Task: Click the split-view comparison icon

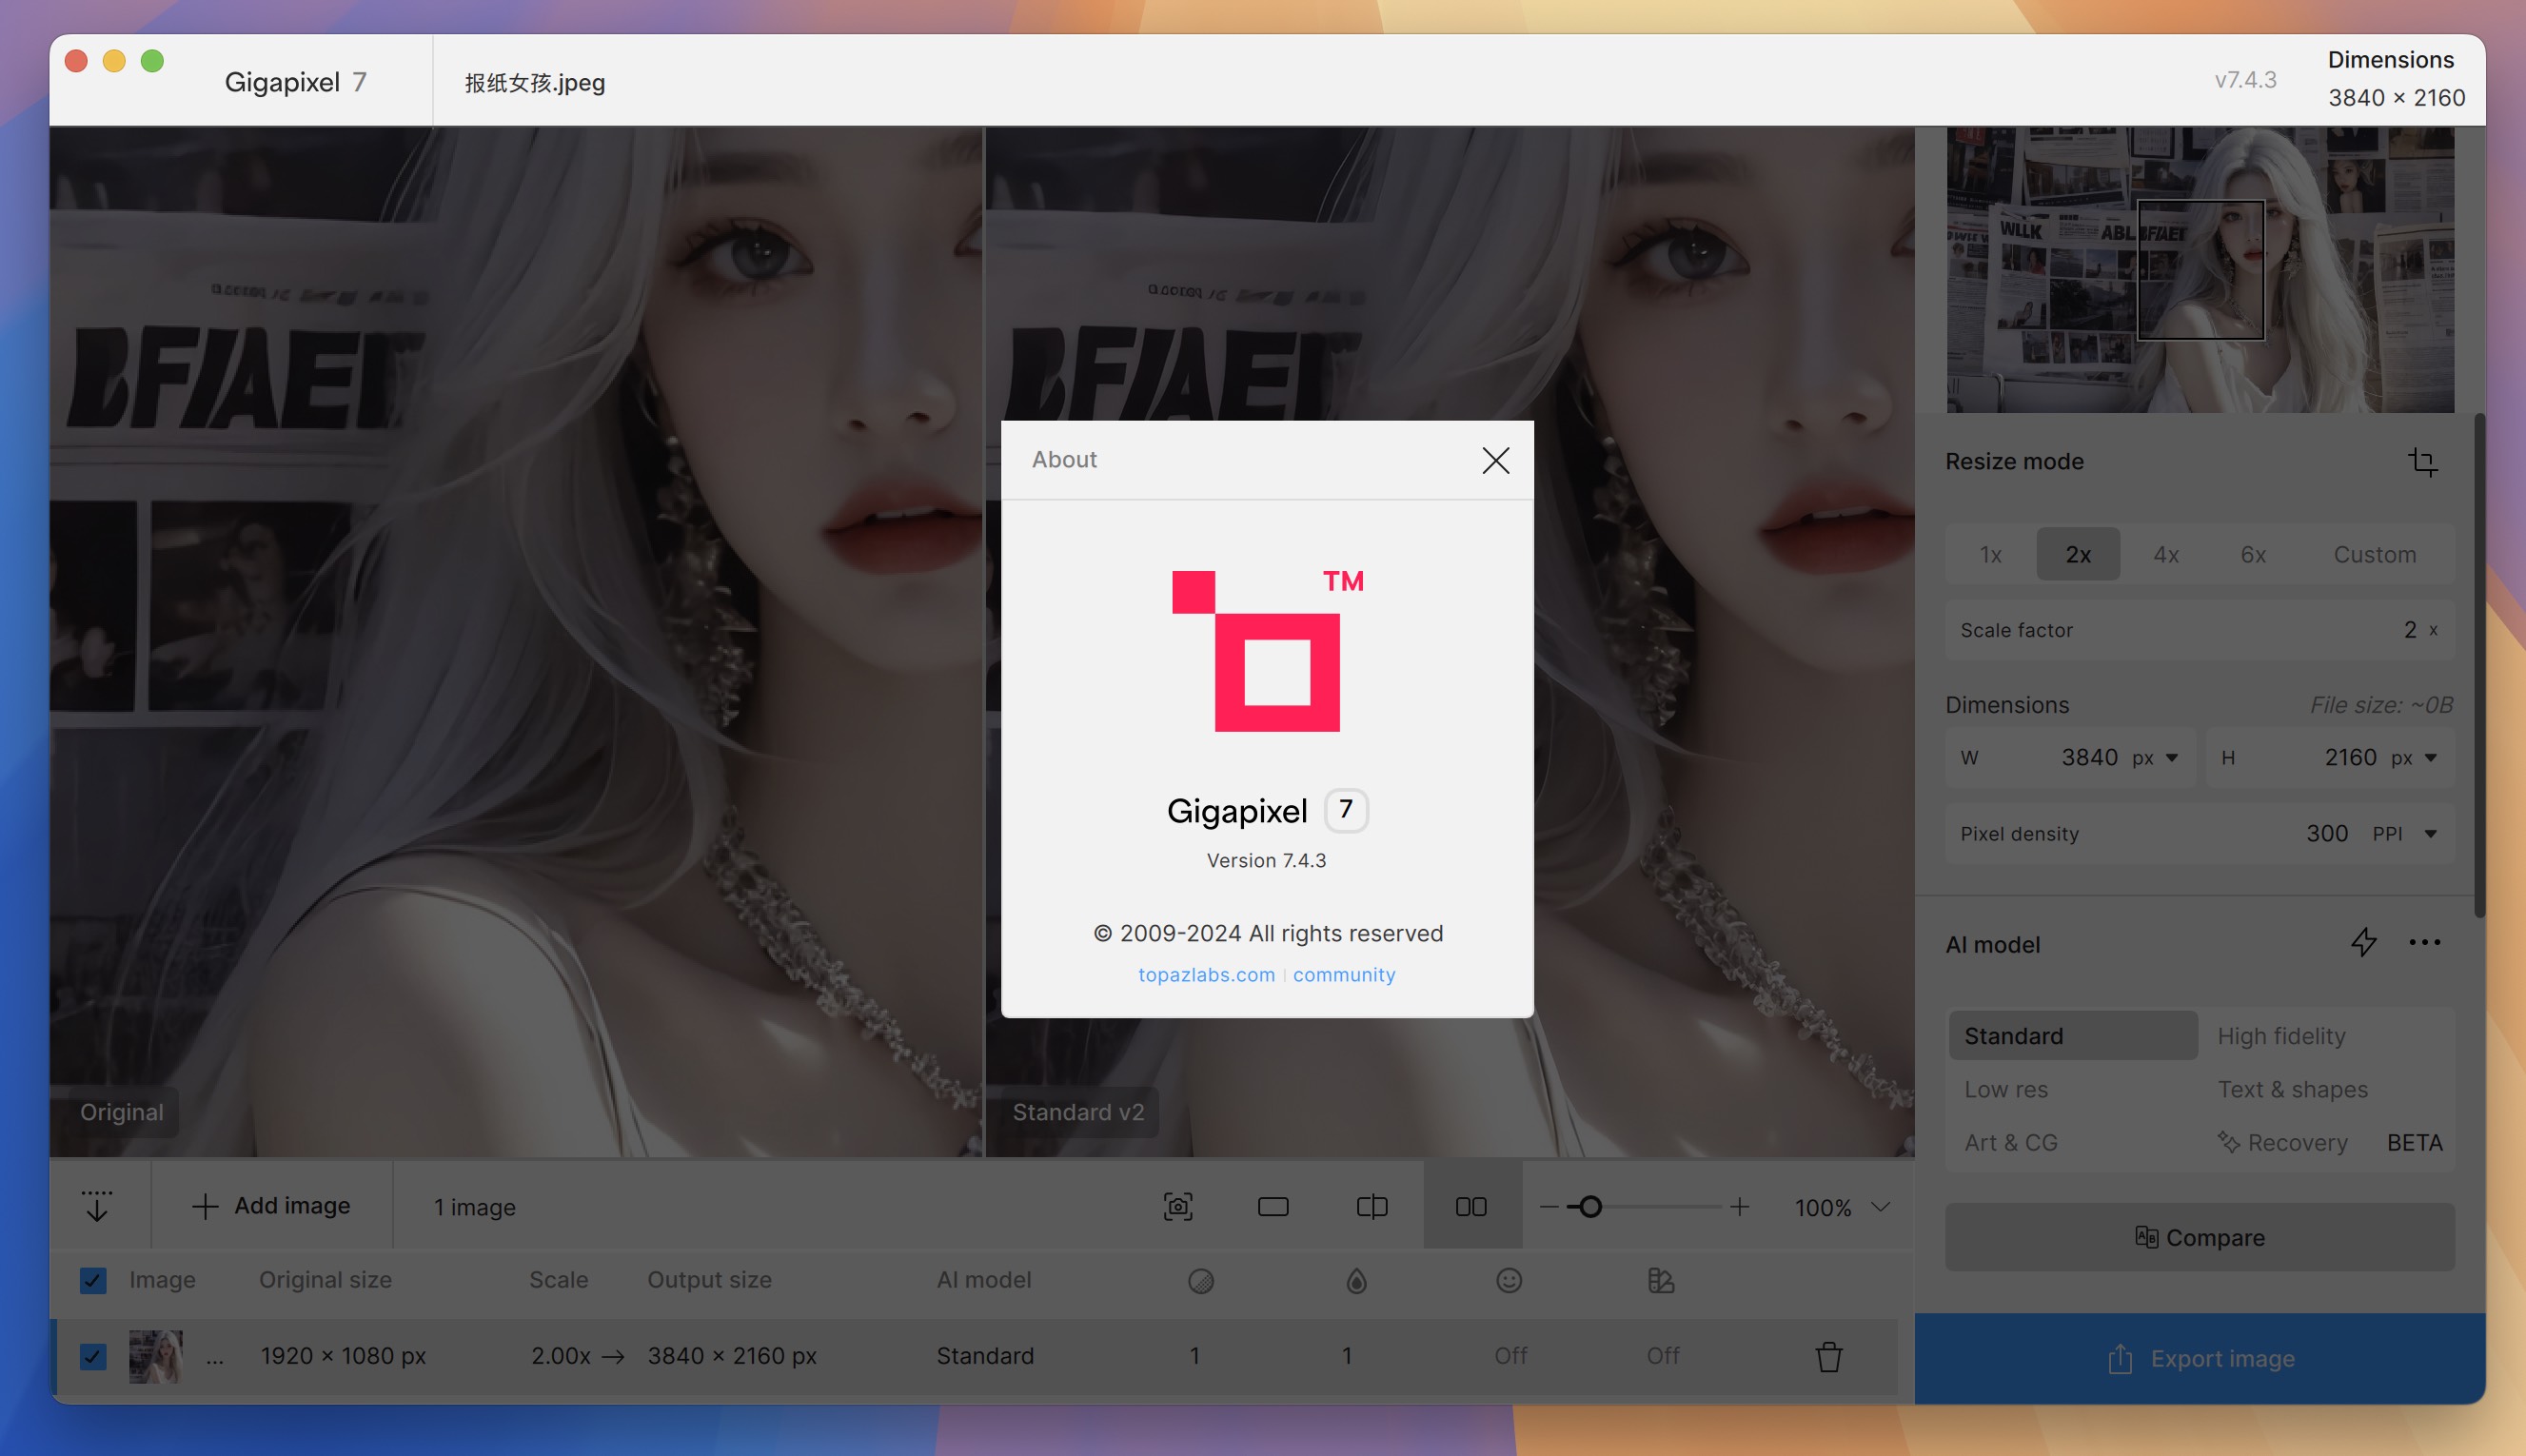Action: (1372, 1206)
